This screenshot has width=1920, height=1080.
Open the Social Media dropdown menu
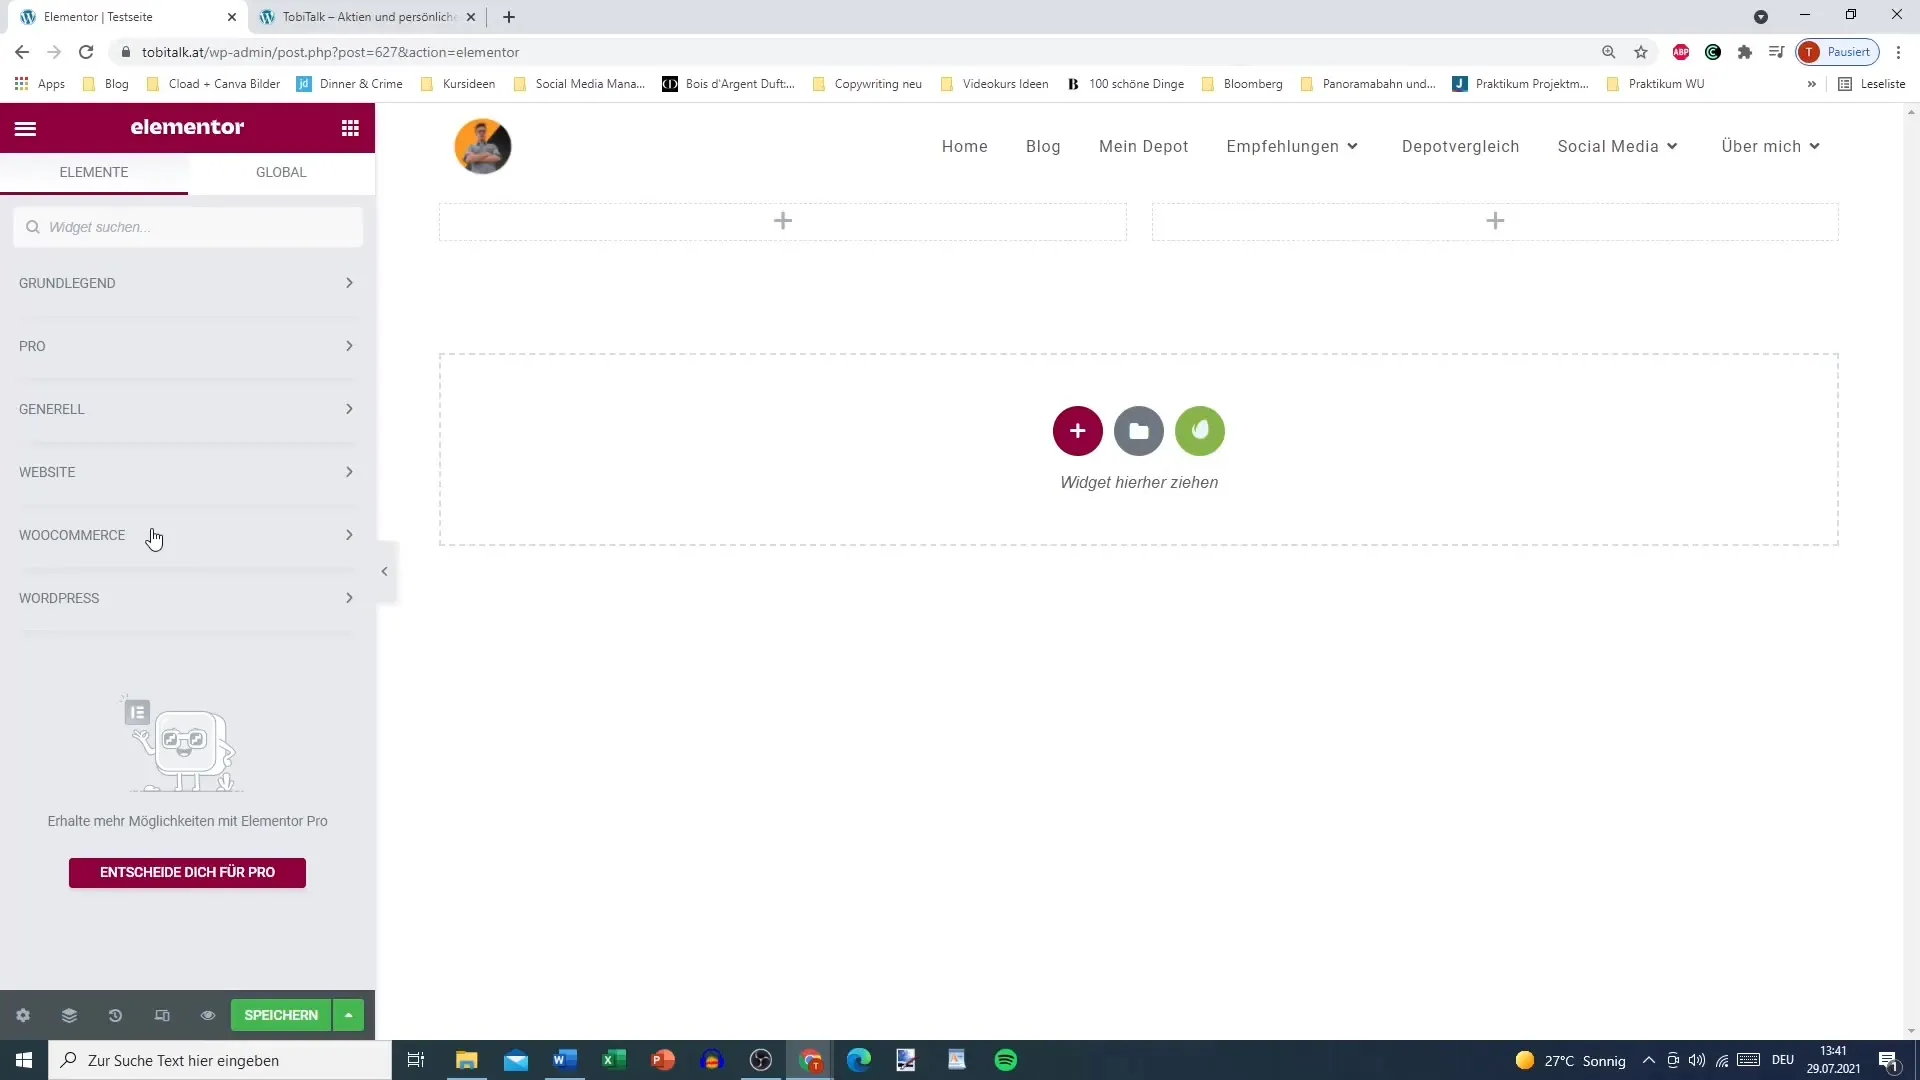1617,146
